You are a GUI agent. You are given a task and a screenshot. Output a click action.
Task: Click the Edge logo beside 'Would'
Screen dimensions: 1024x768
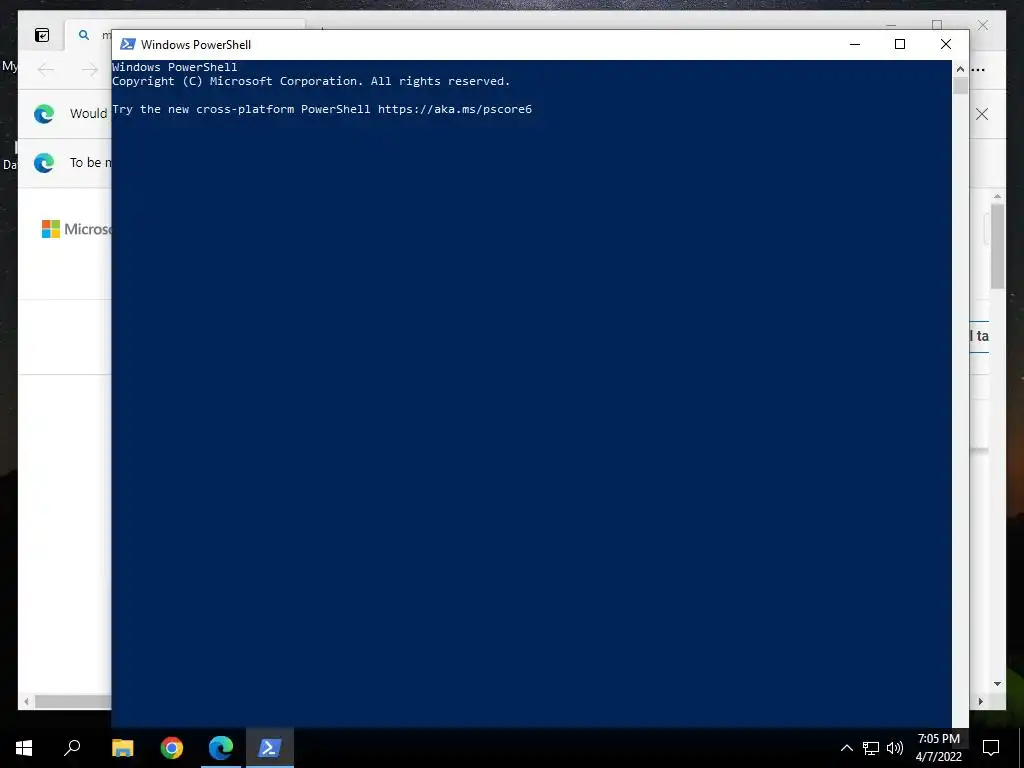click(44, 114)
